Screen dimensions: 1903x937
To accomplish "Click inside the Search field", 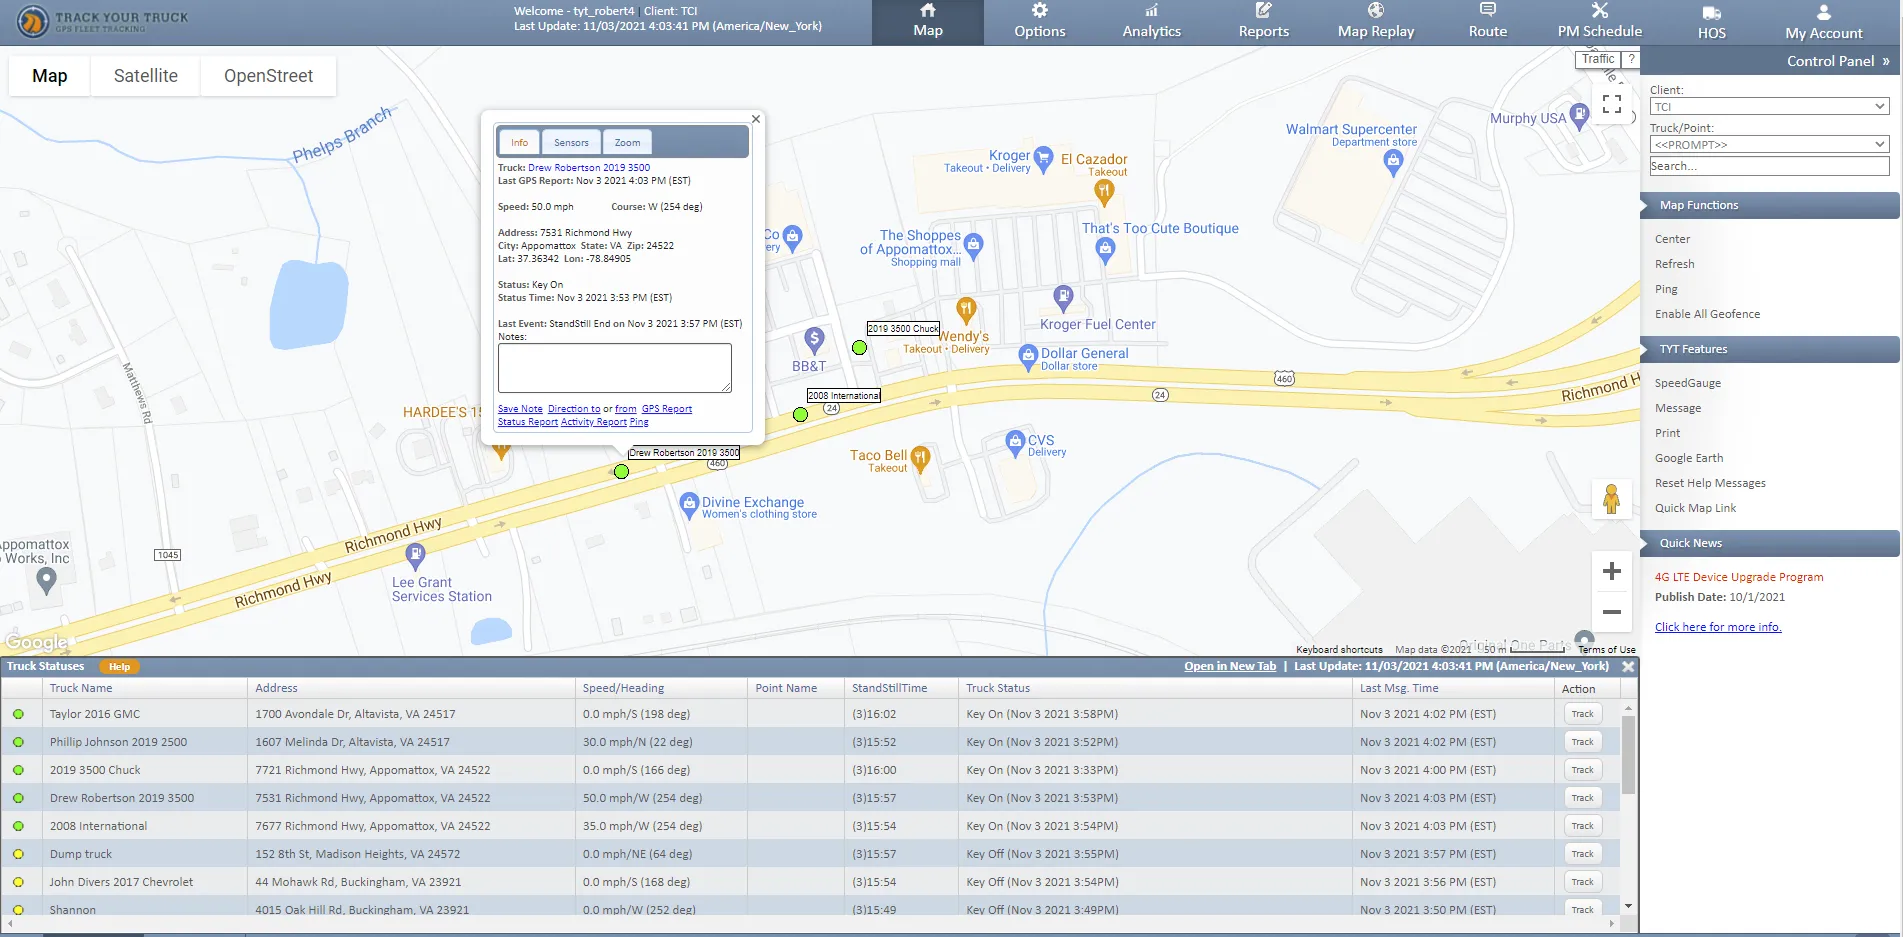I will coord(1767,165).
